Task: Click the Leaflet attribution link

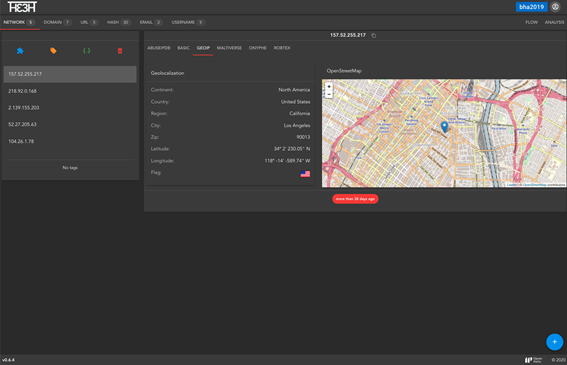Action: point(512,185)
